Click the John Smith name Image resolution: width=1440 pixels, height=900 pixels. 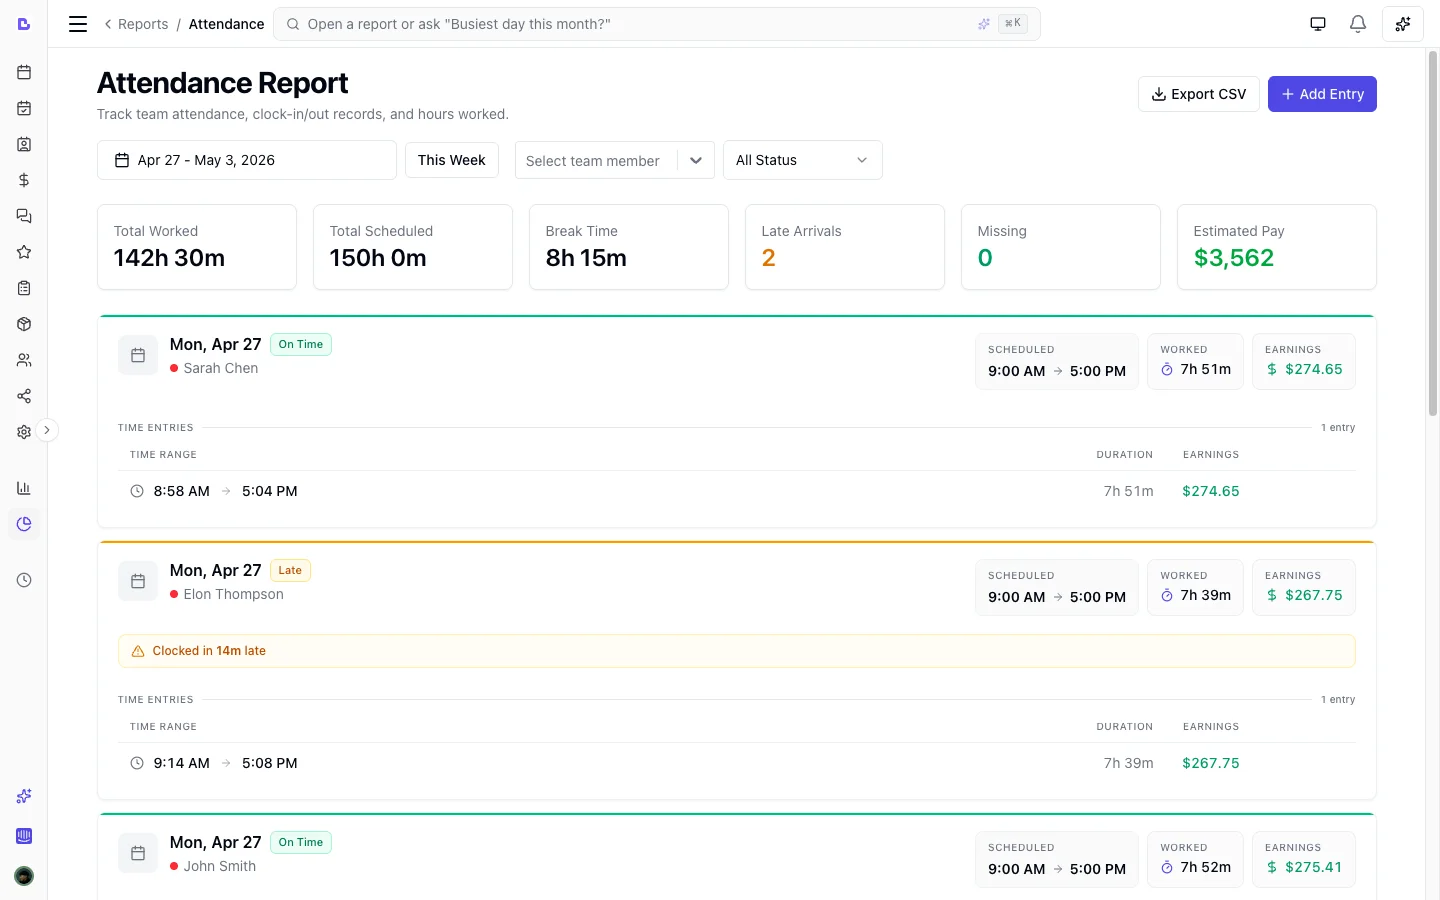220,866
